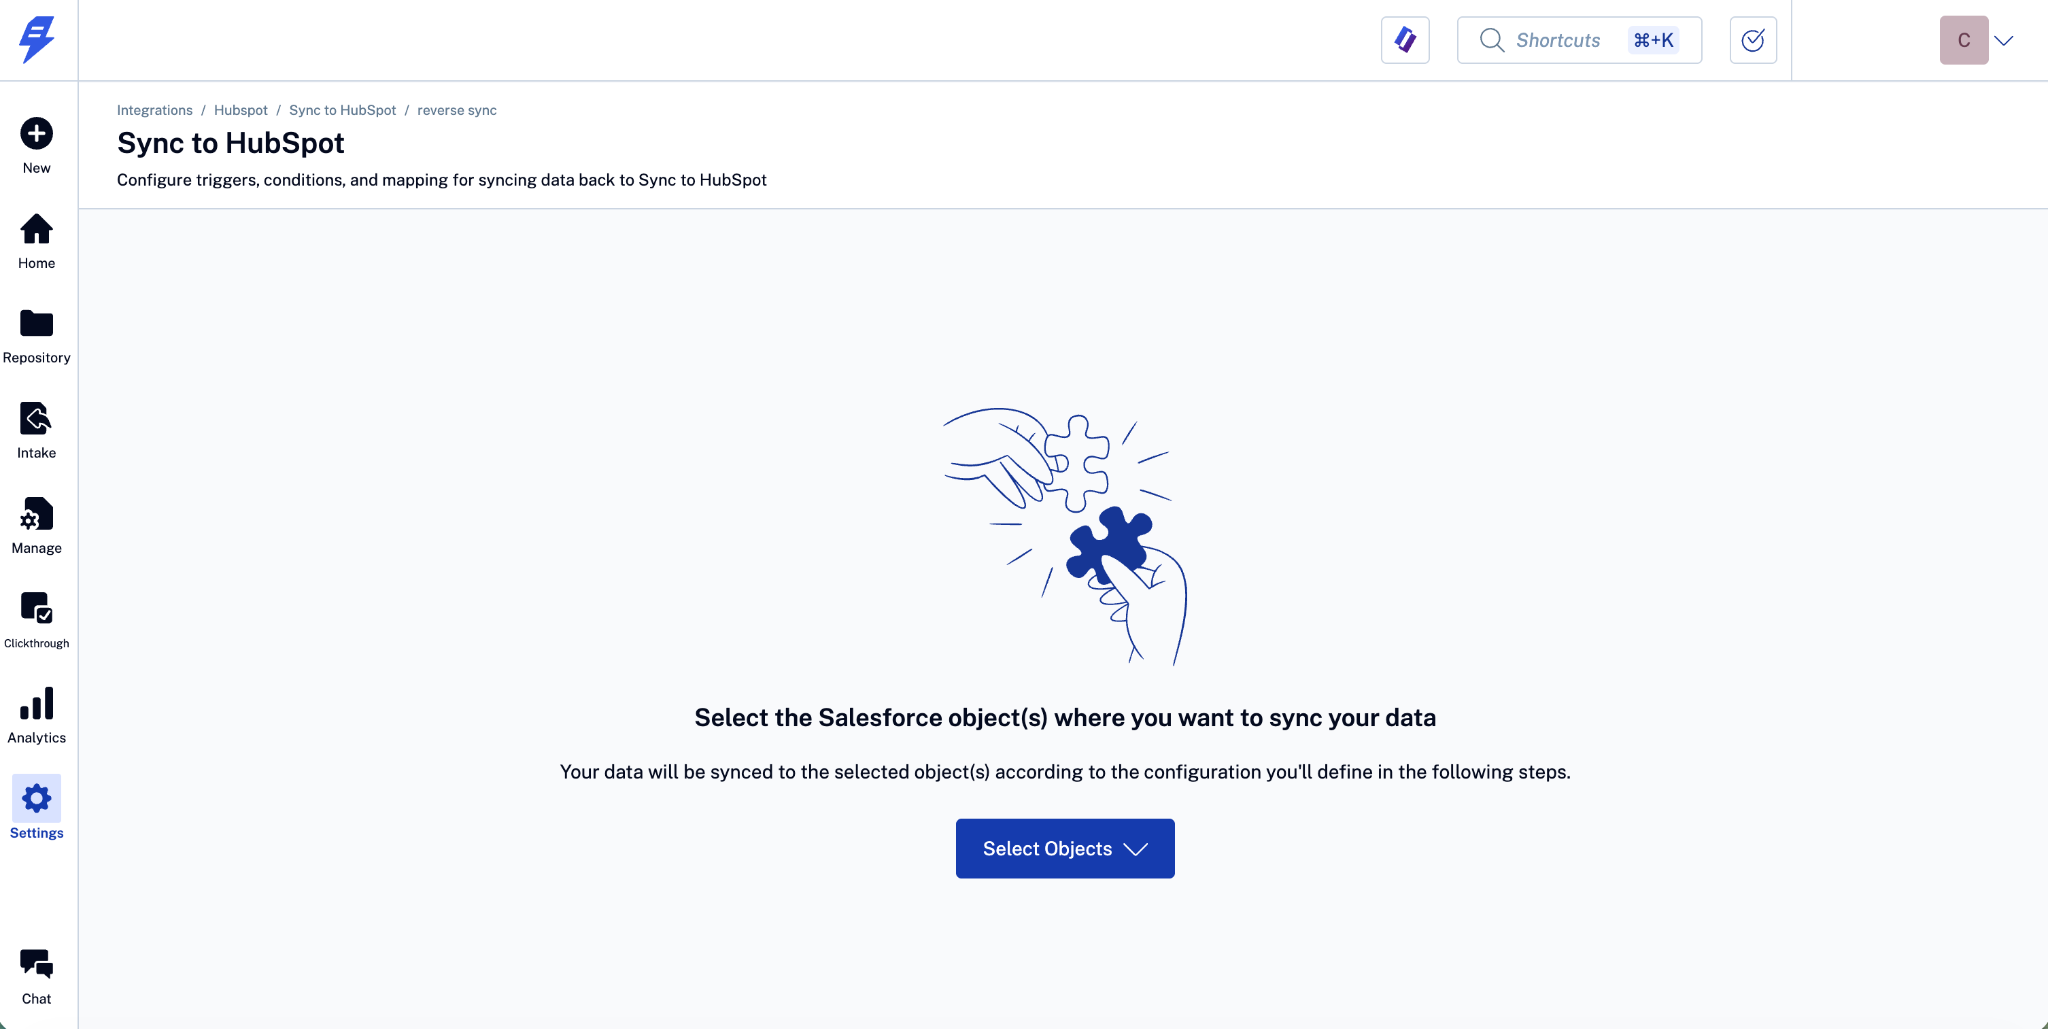The image size is (2048, 1029).
Task: Click the reverse sync breadcrumb
Action: pos(457,110)
